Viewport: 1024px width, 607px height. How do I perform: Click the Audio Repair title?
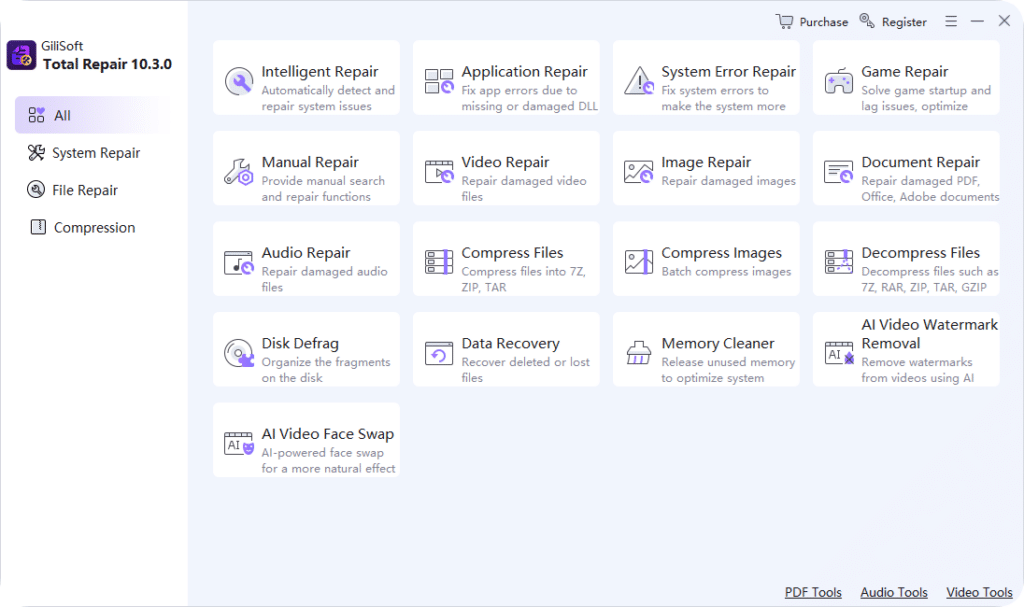(x=306, y=253)
